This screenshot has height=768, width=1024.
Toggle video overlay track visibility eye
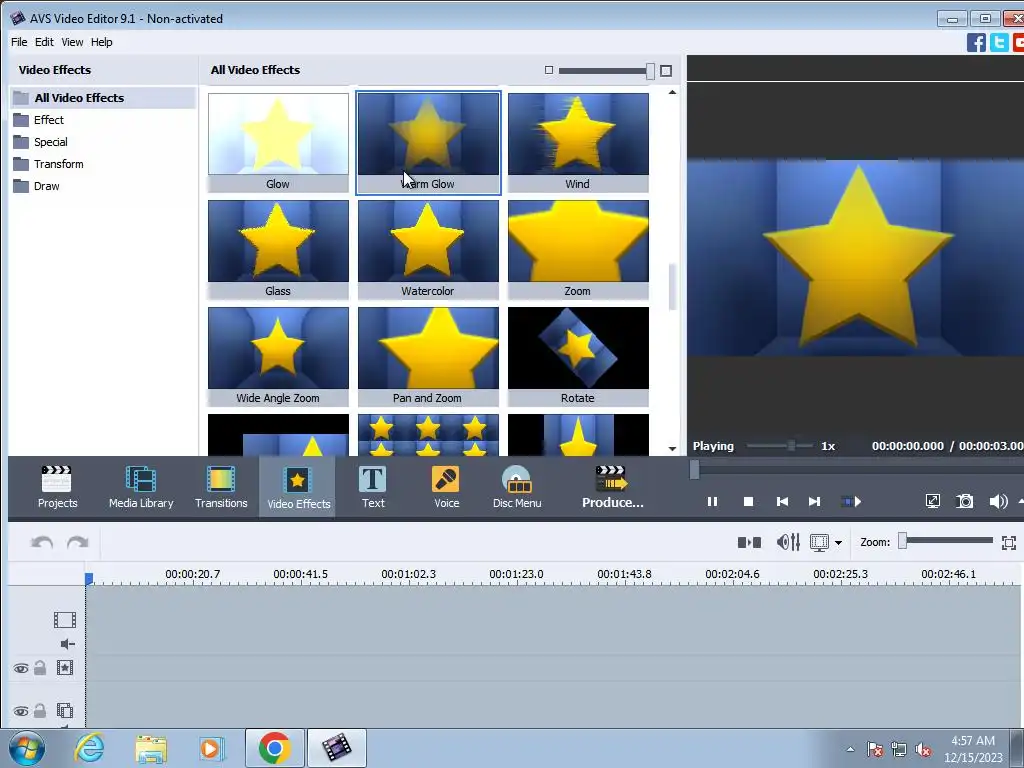21,711
